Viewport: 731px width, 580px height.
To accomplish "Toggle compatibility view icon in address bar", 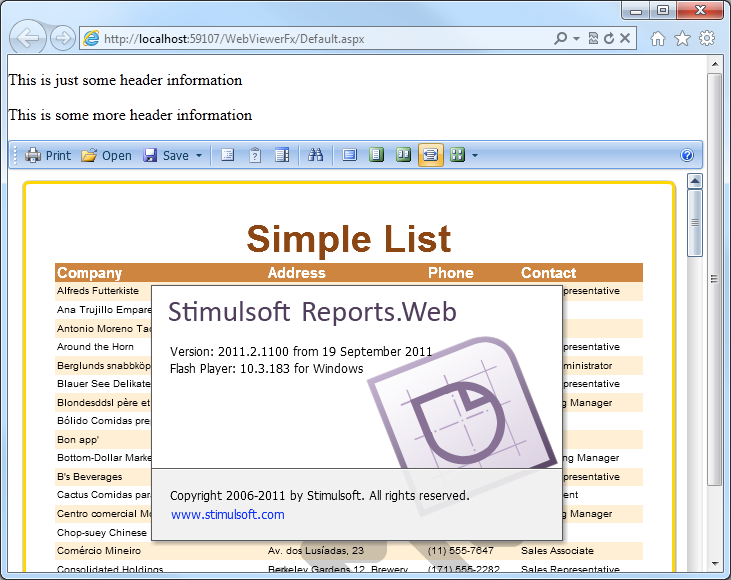I will (593, 38).
